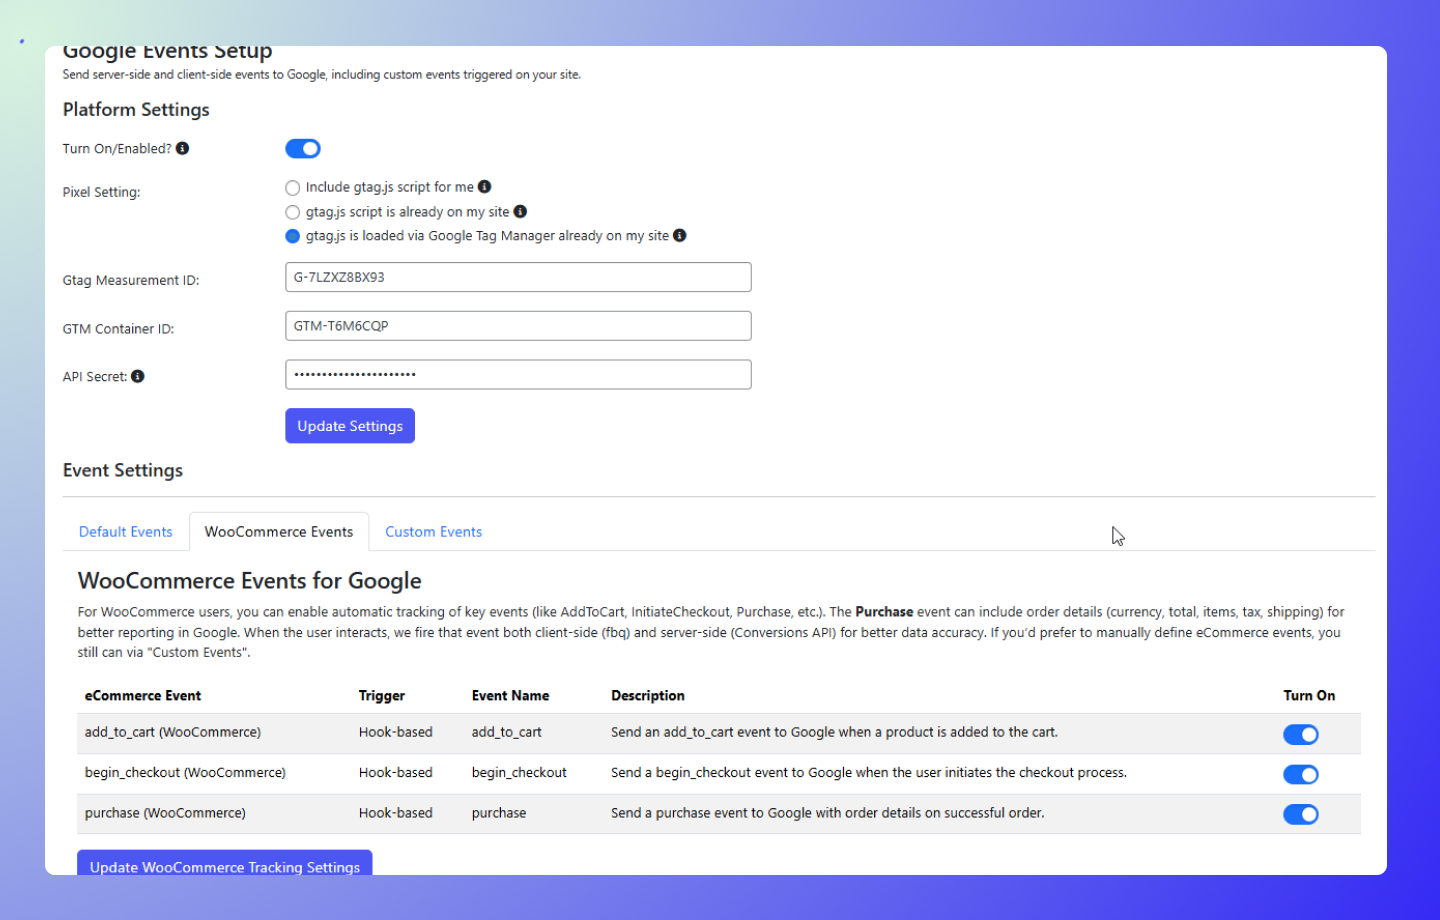Click info icon beside 'Include gtag.js script for me'

tap(484, 186)
